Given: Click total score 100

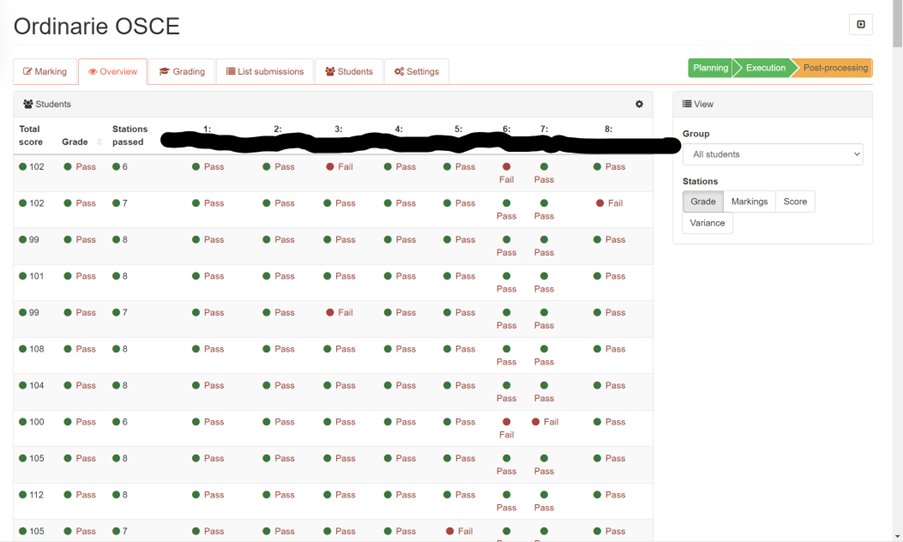Looking at the screenshot, I should click(x=37, y=422).
